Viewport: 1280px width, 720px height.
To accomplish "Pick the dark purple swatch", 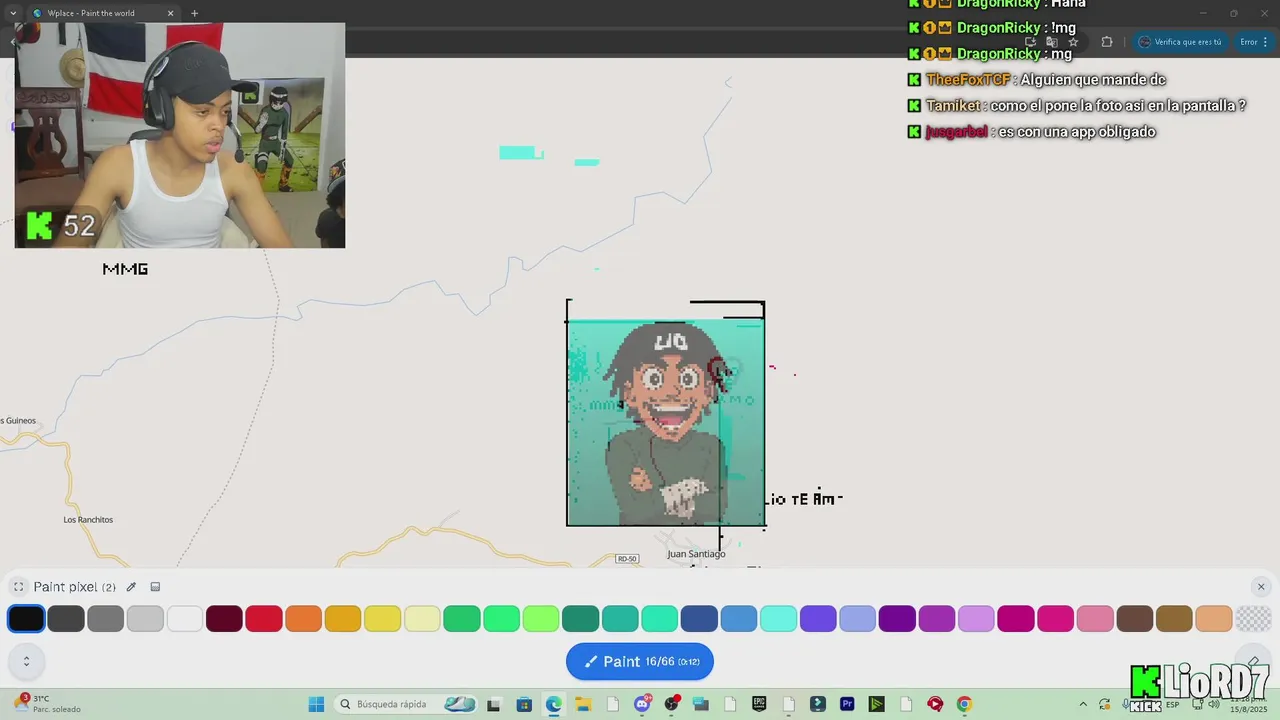I will coord(897,619).
